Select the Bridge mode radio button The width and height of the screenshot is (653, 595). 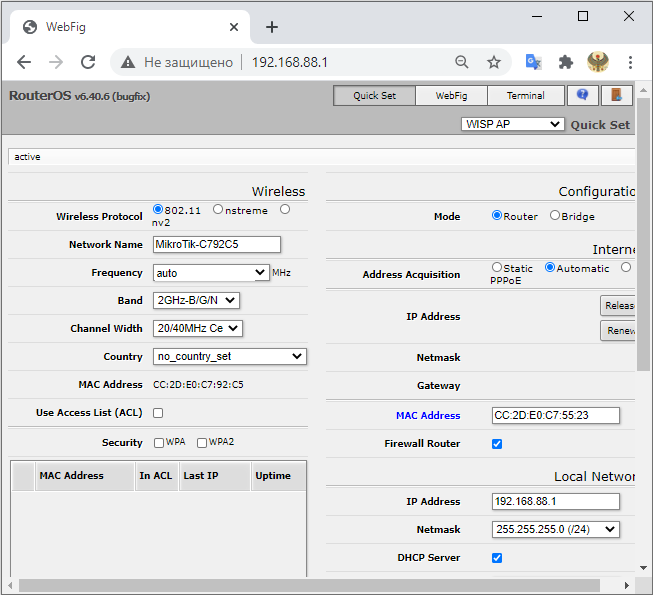[x=555, y=216]
